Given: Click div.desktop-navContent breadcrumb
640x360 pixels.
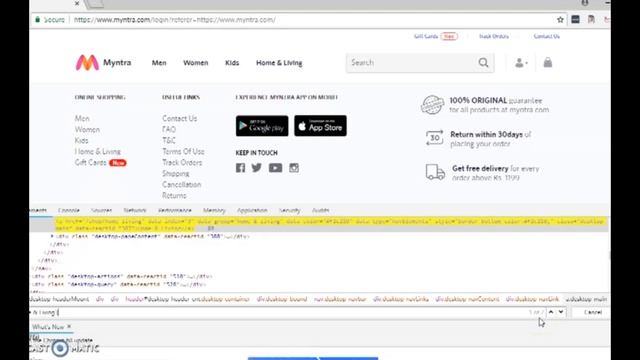Looking at the screenshot, I should (x=467, y=299).
